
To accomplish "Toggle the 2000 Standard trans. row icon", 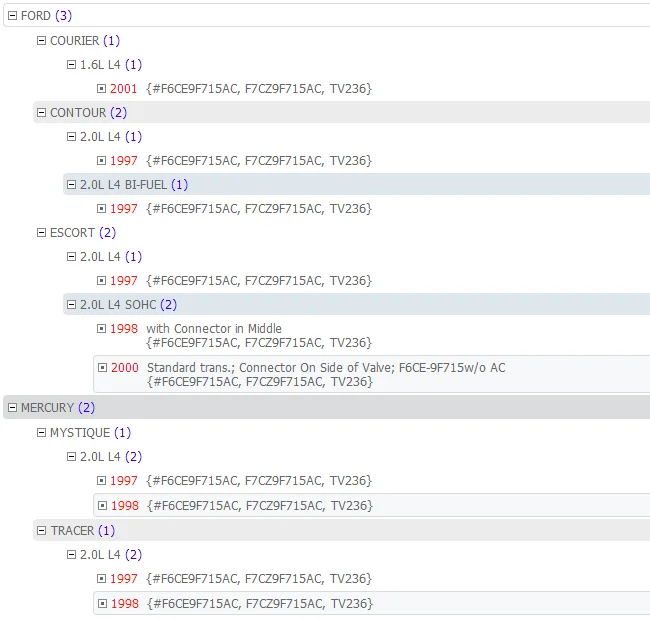I will click(x=102, y=368).
